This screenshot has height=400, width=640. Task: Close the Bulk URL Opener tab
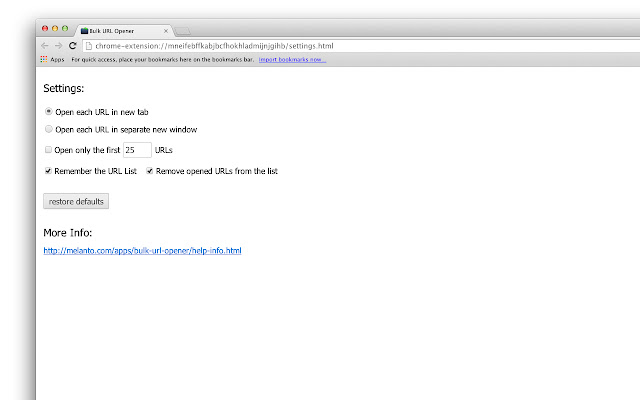[x=166, y=31]
